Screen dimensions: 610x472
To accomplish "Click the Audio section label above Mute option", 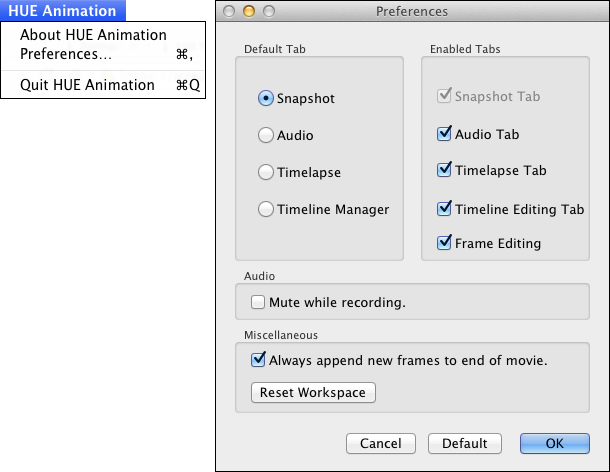I will (x=259, y=276).
